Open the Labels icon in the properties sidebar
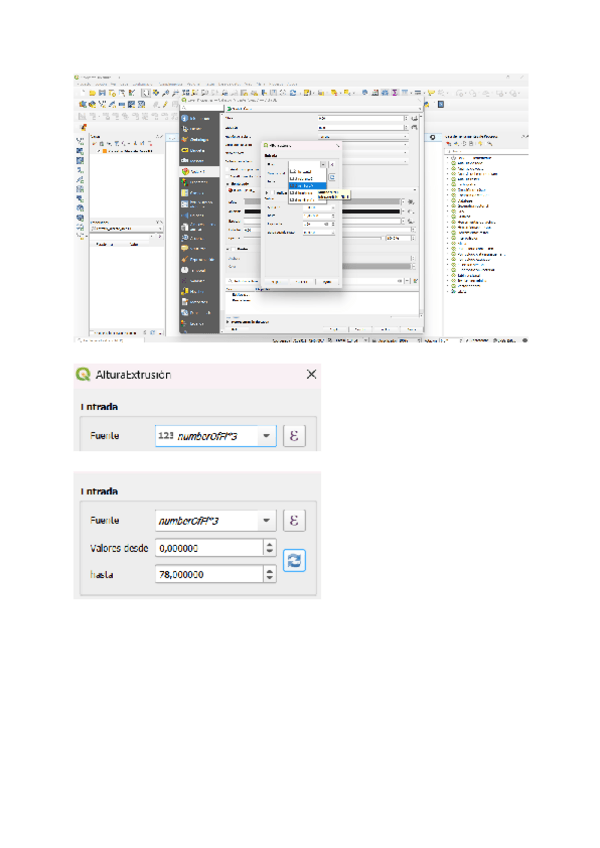 186,150
